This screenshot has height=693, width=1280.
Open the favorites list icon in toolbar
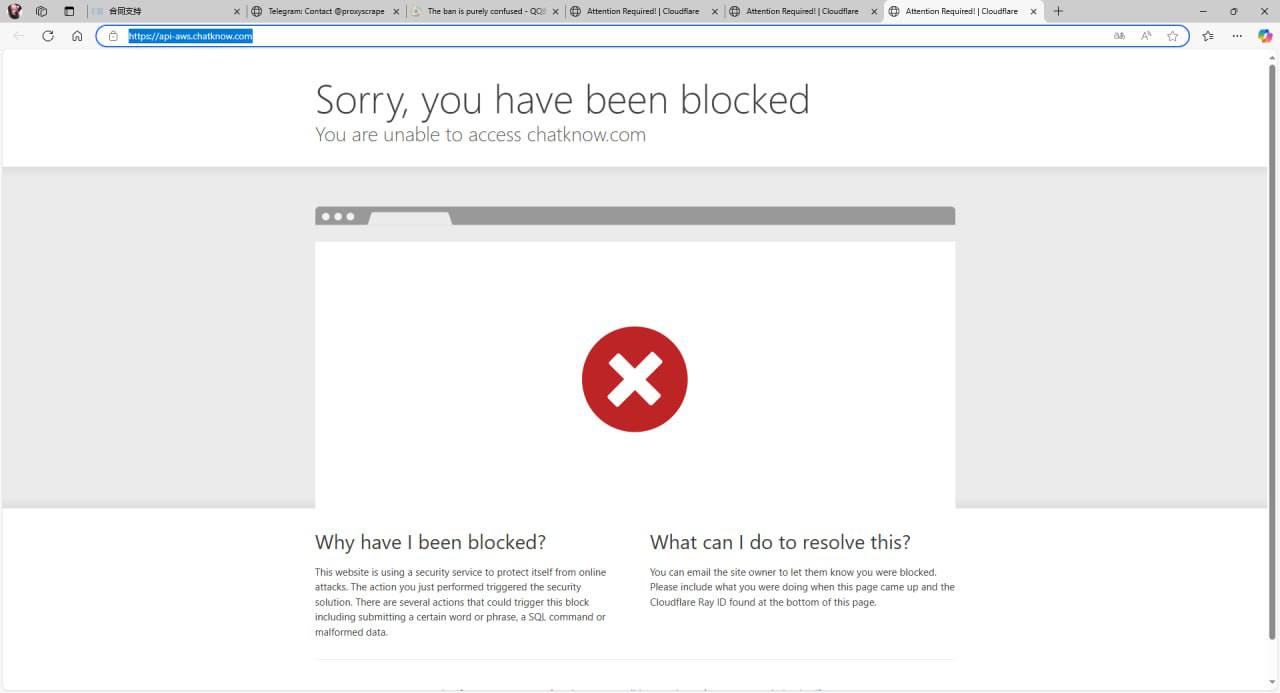point(1208,36)
